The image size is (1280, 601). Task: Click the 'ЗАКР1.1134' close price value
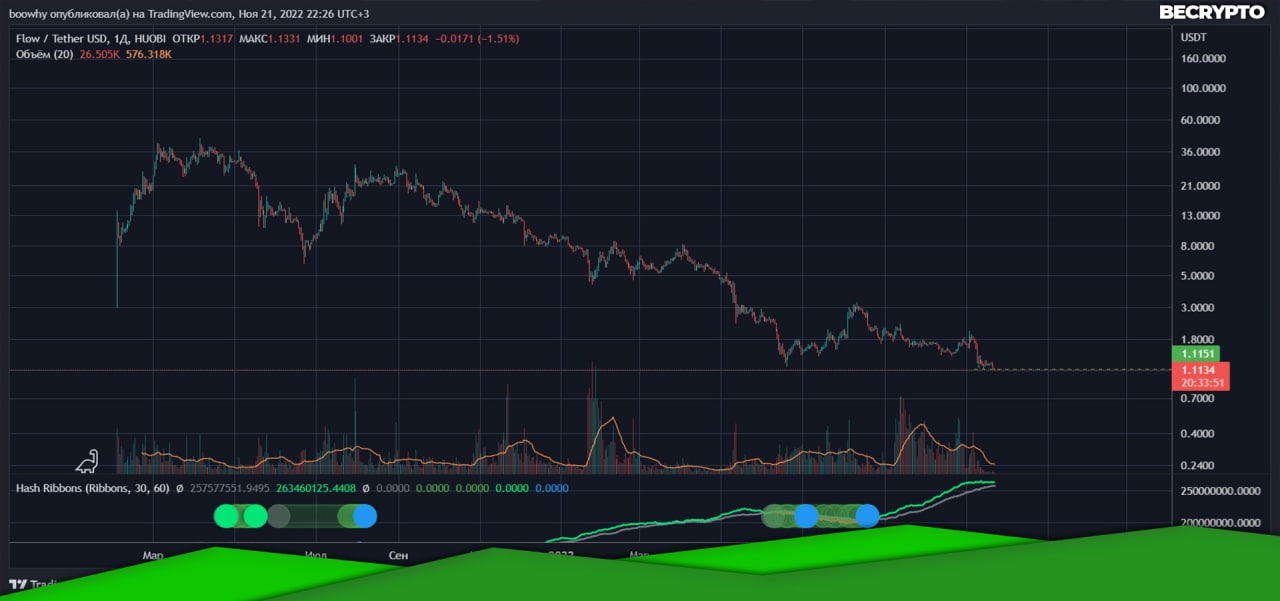[397, 38]
